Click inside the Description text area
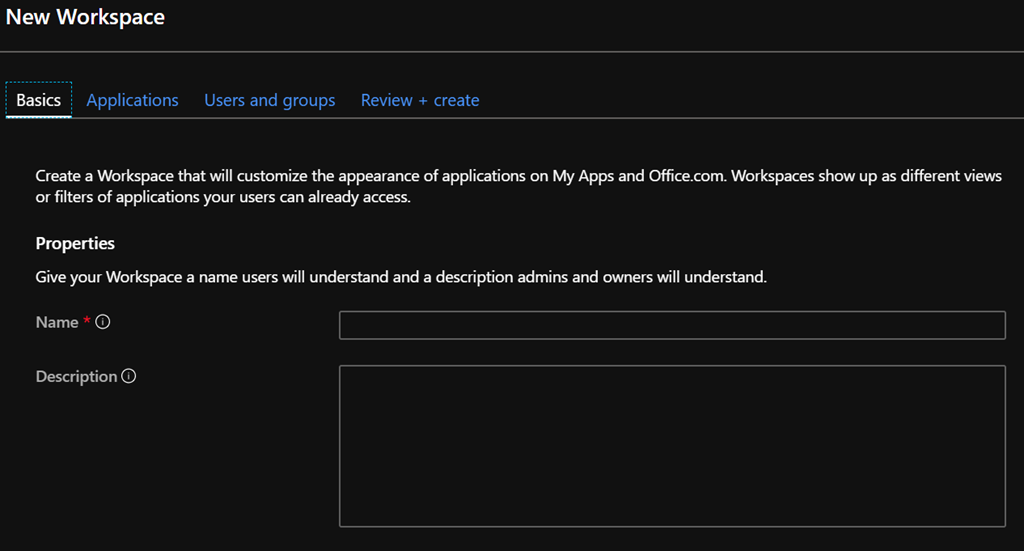 tap(672, 445)
